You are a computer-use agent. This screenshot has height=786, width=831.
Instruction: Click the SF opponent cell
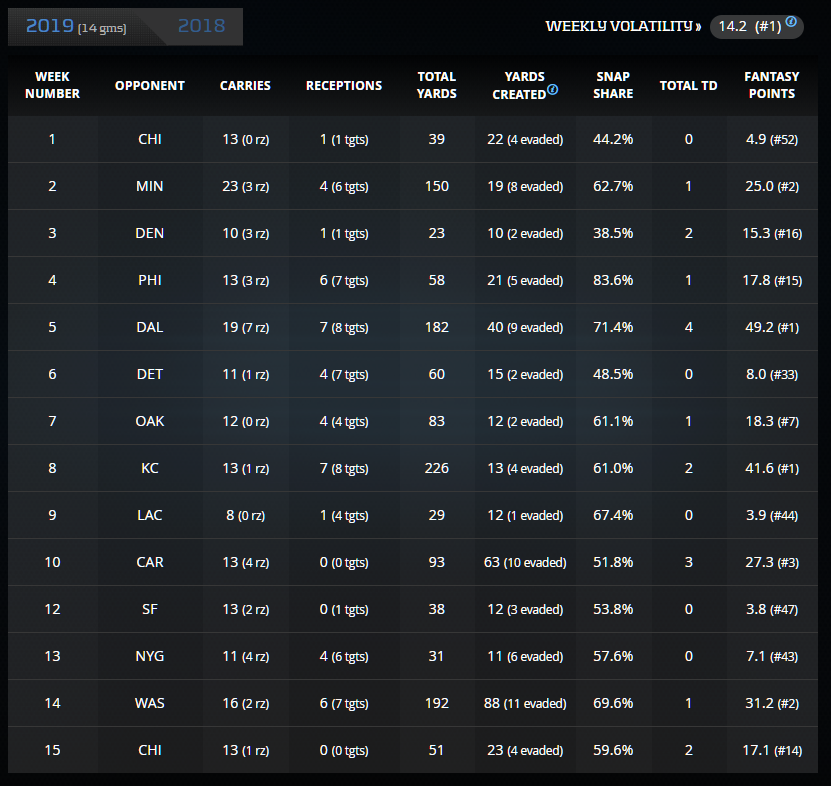(150, 609)
